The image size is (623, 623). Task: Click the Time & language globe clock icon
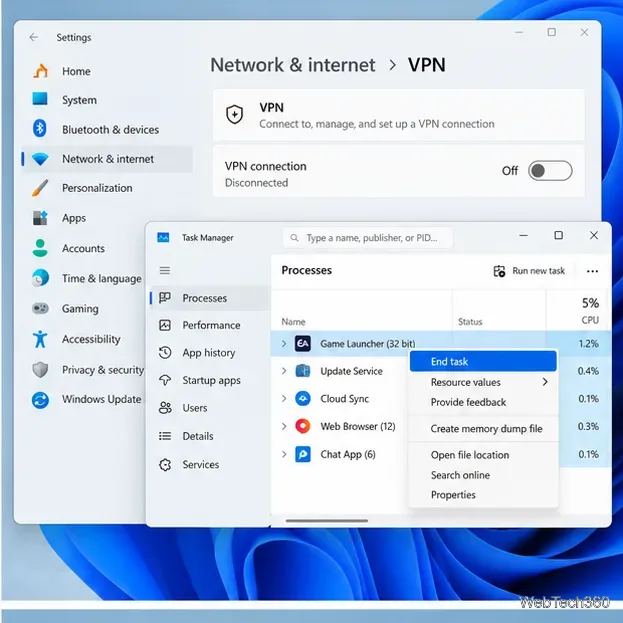coord(40,278)
